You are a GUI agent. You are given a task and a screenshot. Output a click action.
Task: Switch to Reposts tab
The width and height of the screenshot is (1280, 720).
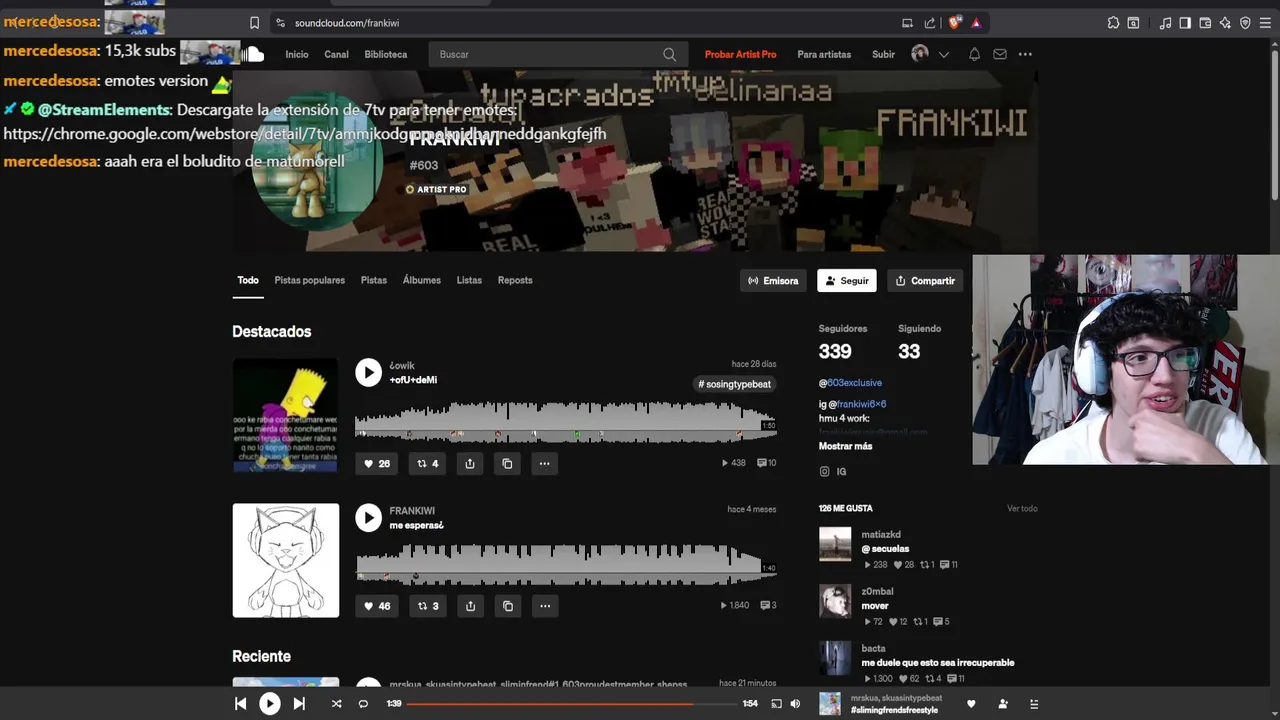pos(515,280)
